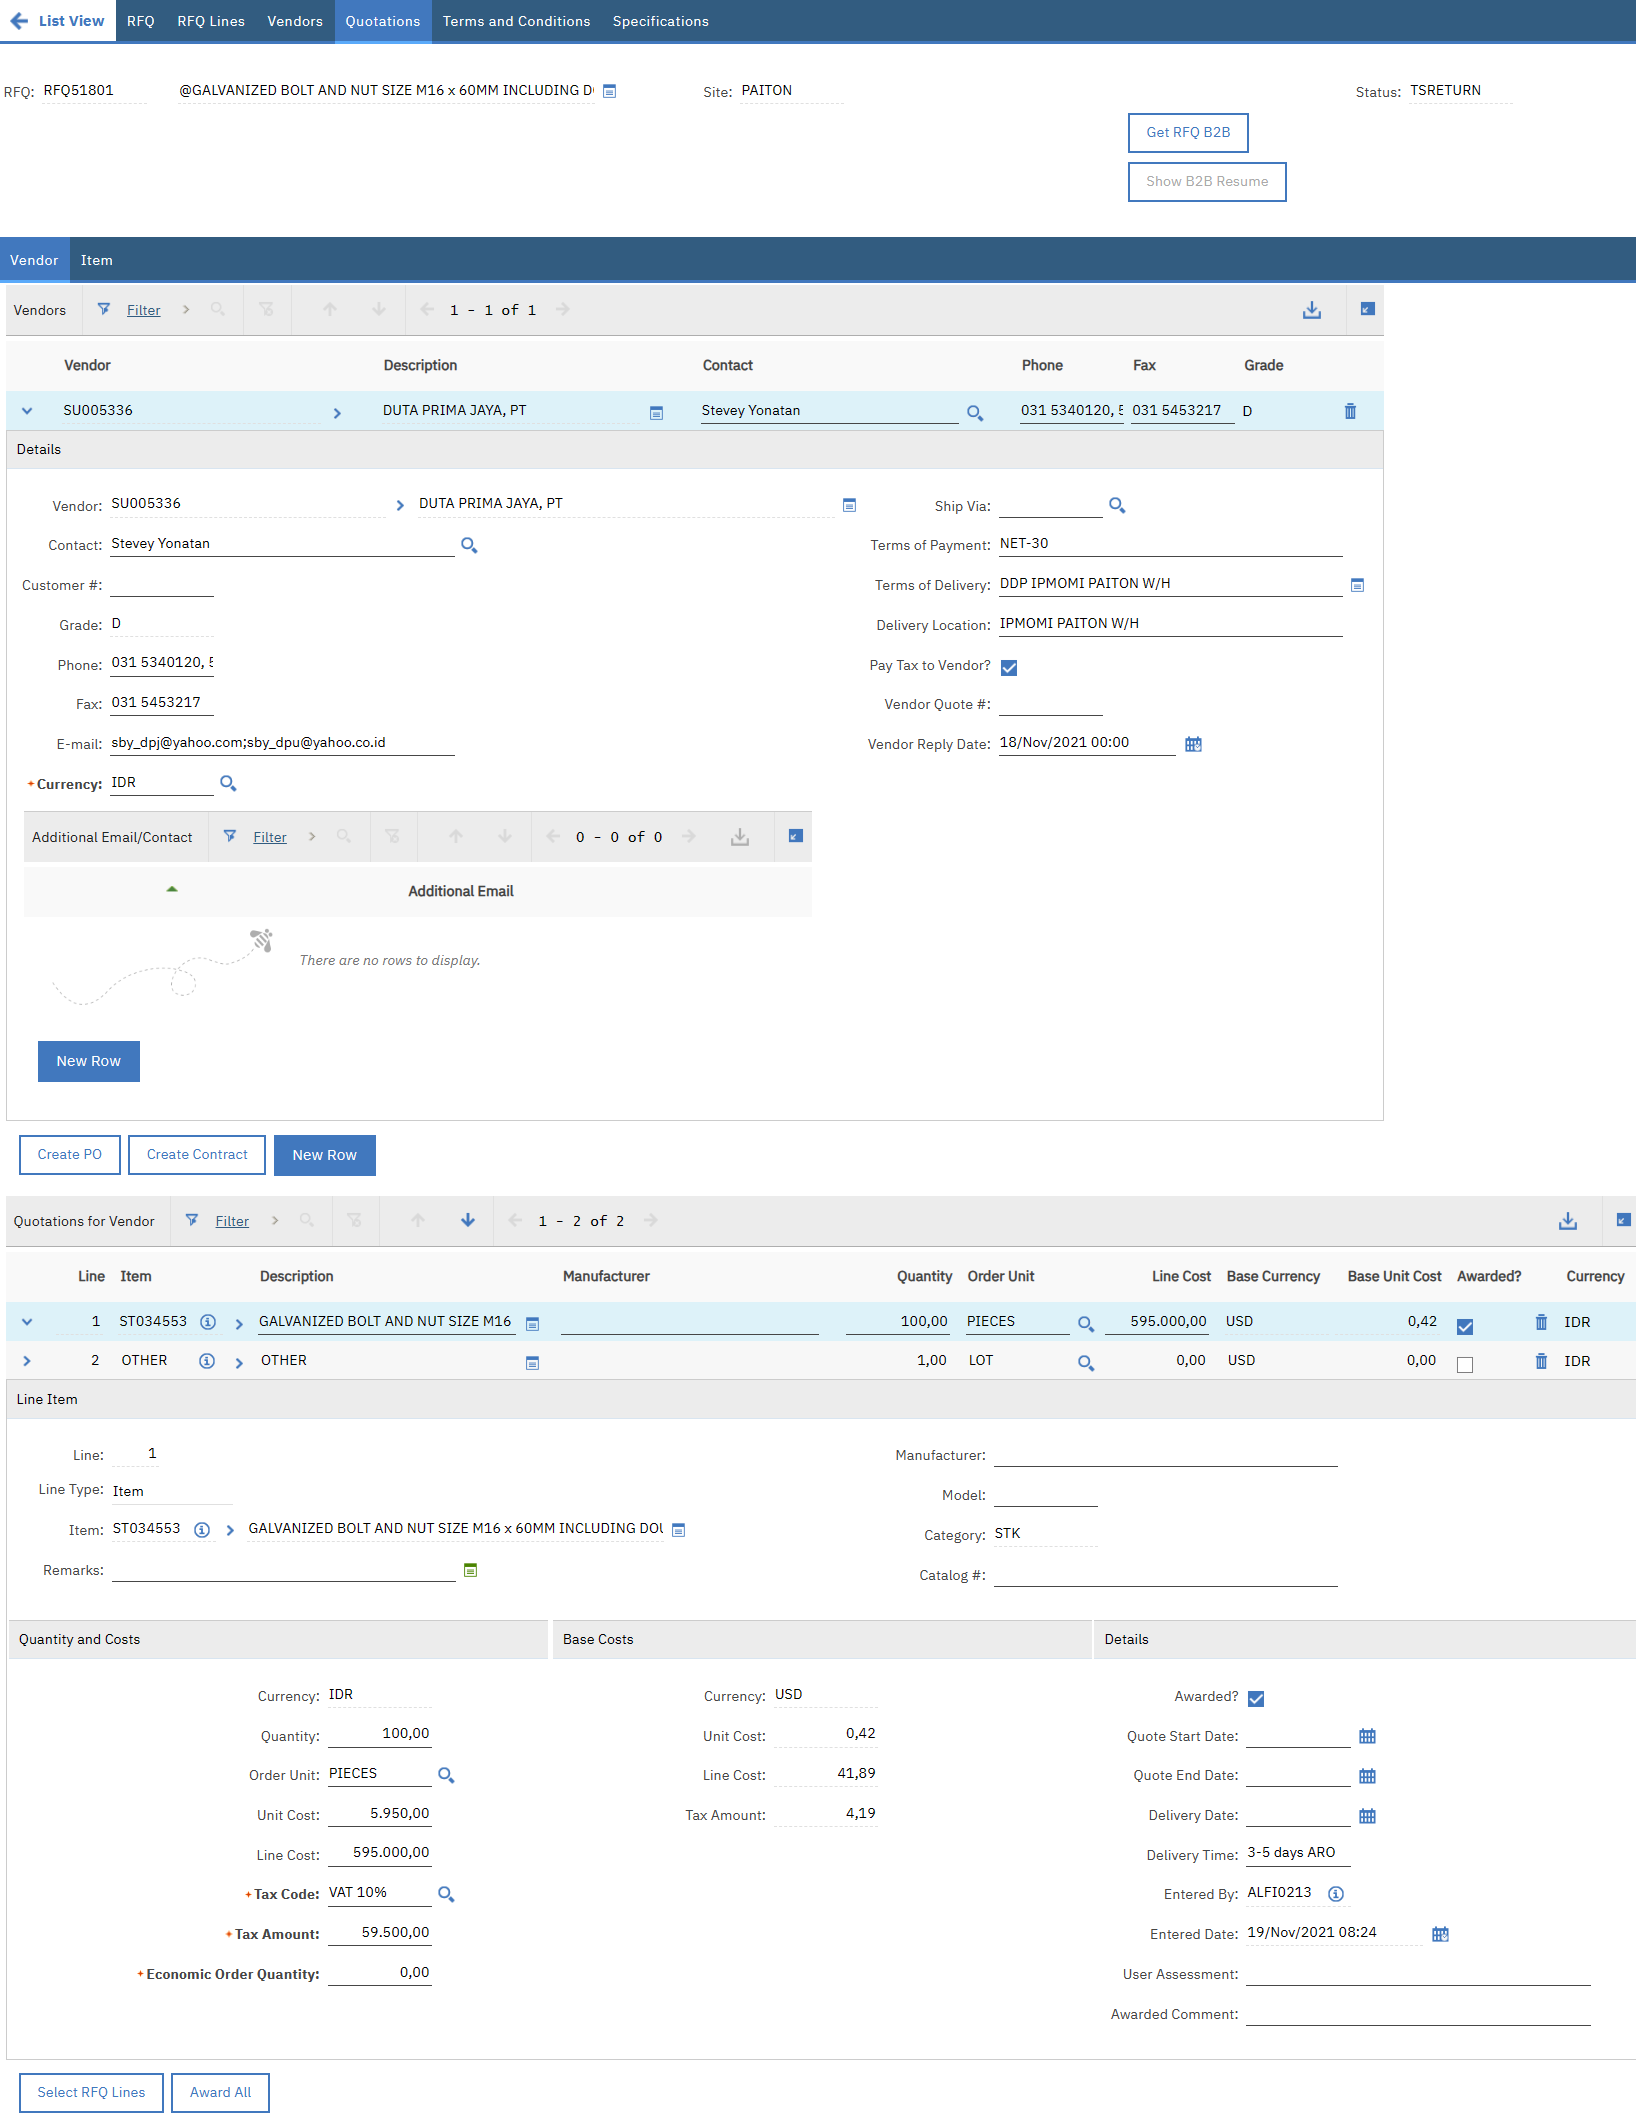
Task: Delete vendor SU005336 row with trash icon
Action: [x=1350, y=411]
